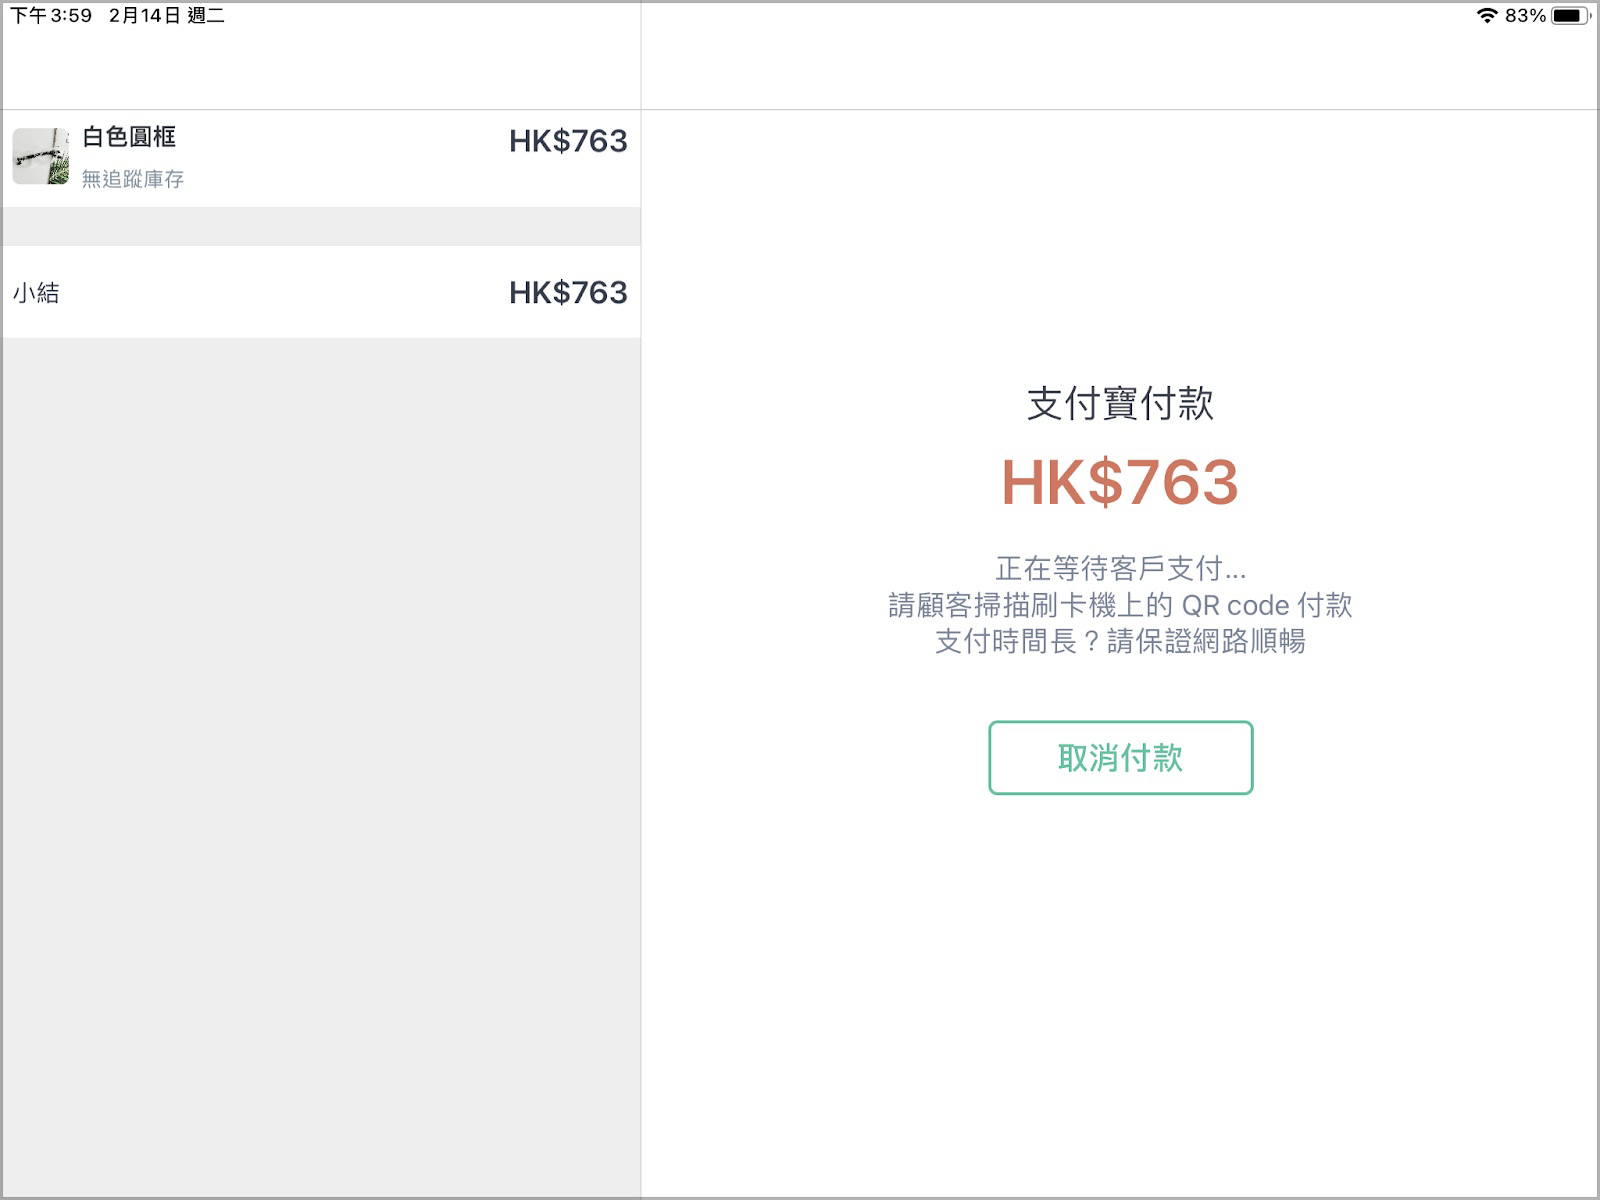Tap the battery icon in the status bar
This screenshot has height=1200, width=1600.
point(1571,15)
